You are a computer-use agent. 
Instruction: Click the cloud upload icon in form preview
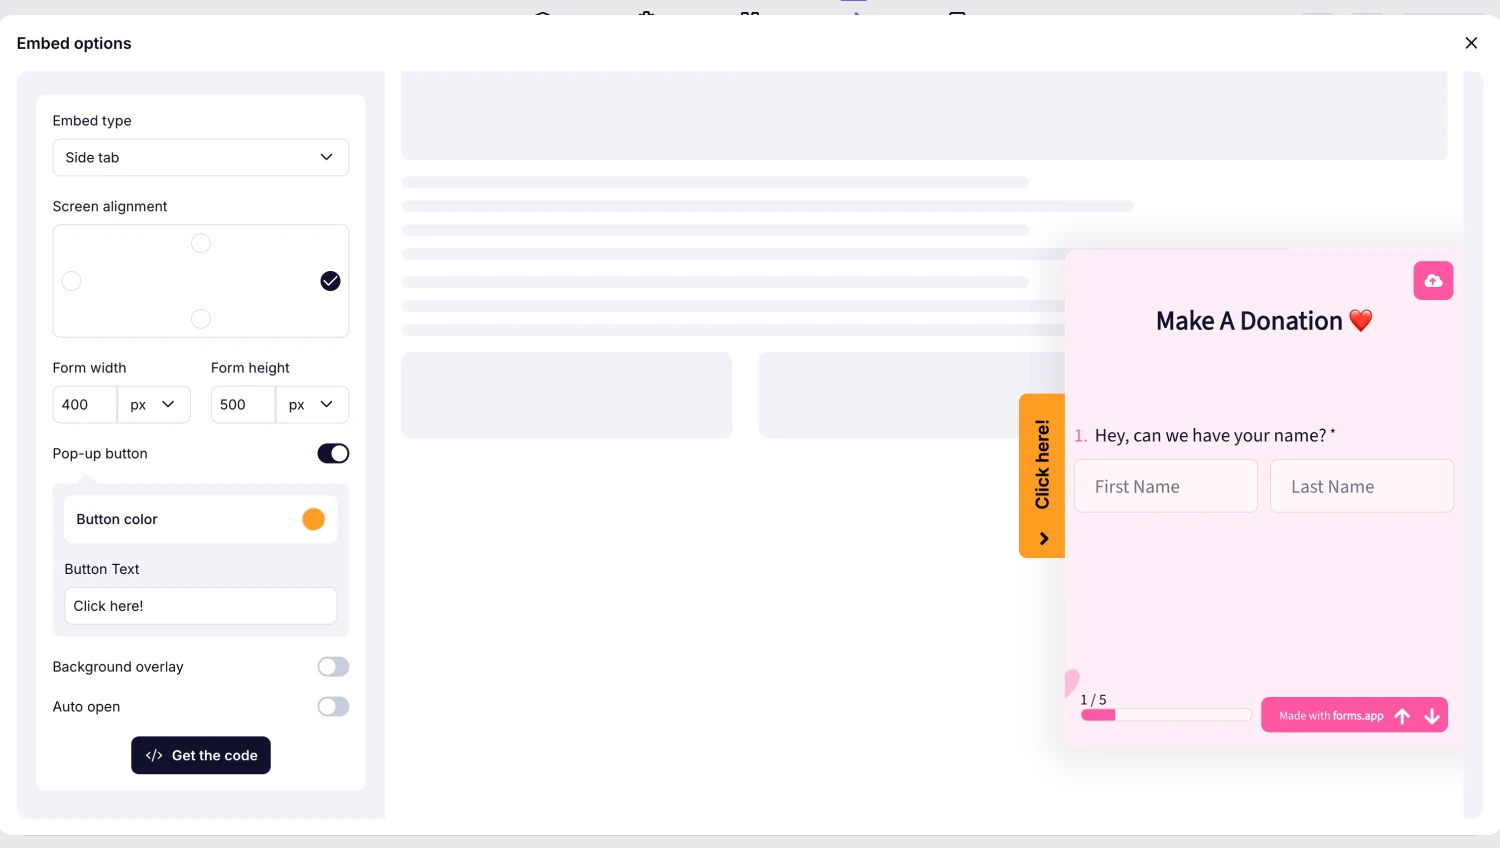(1433, 281)
